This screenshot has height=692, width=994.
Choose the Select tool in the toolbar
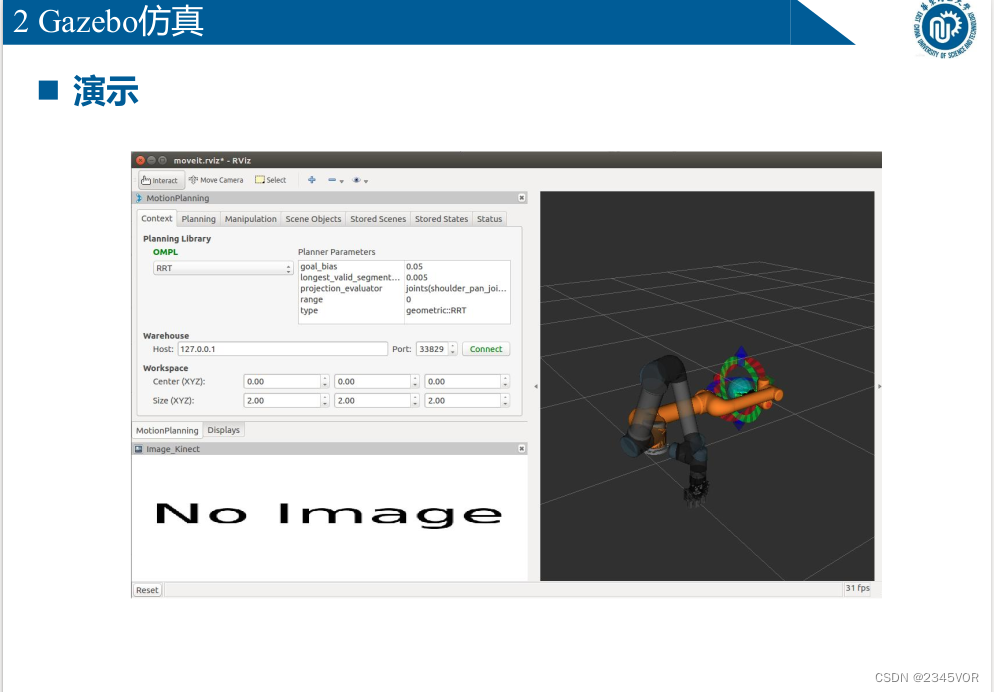pos(270,180)
